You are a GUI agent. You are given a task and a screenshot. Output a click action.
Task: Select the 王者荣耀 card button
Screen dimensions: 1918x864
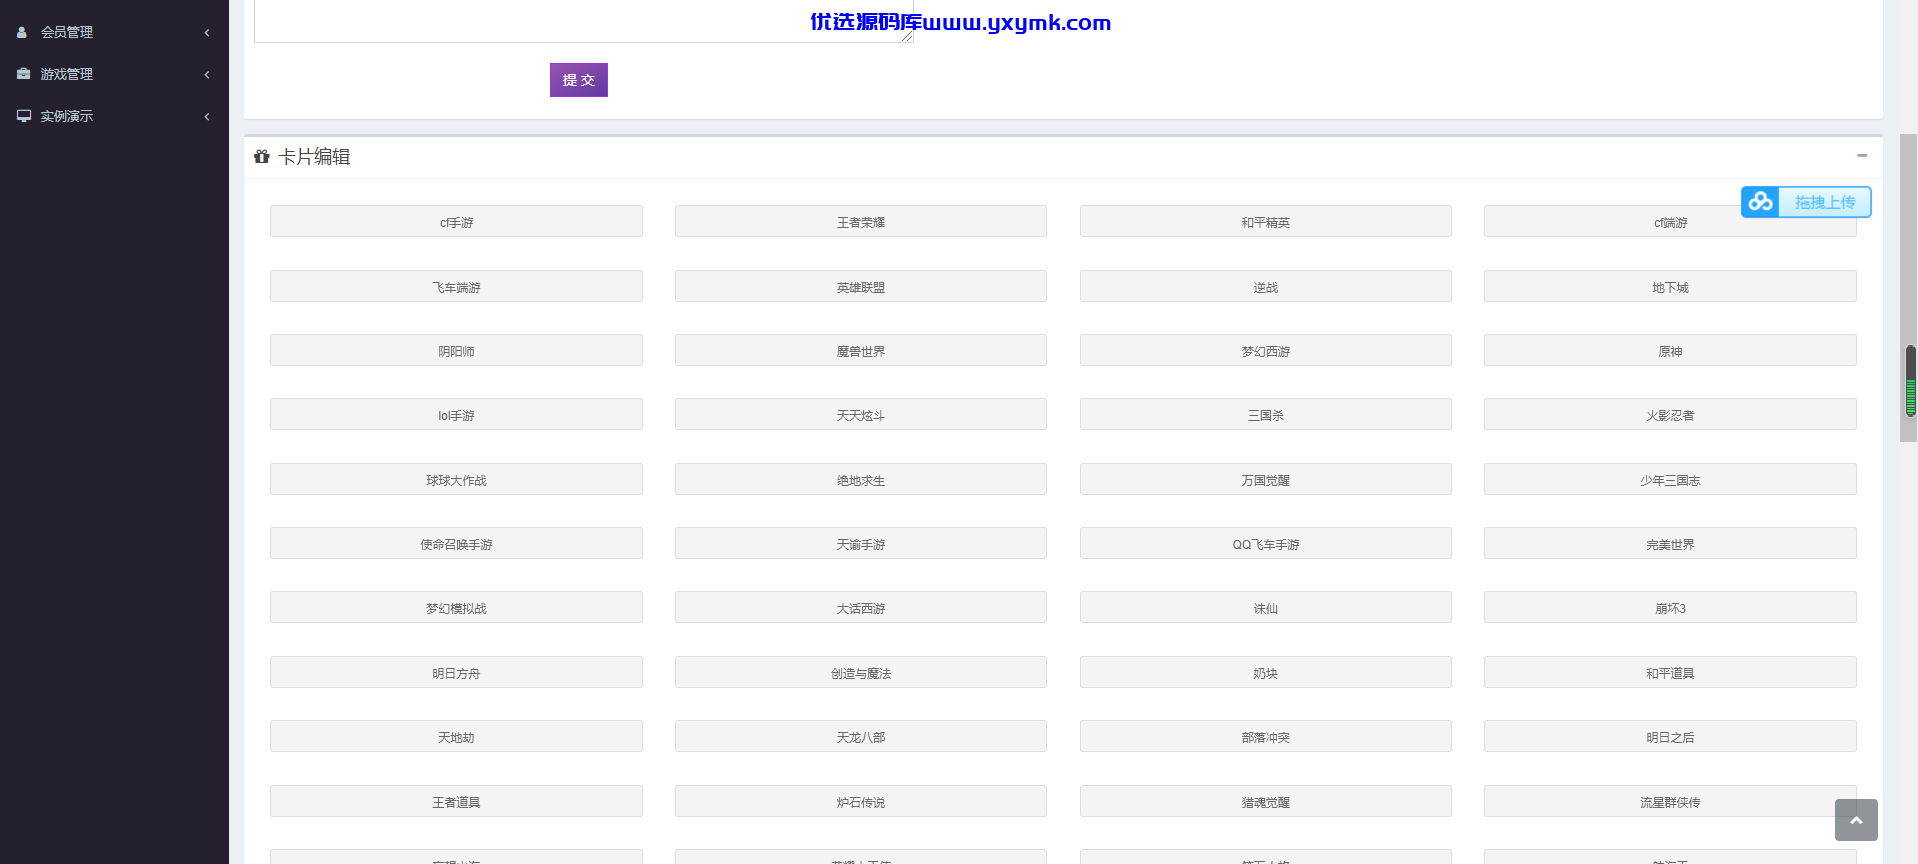coord(861,222)
